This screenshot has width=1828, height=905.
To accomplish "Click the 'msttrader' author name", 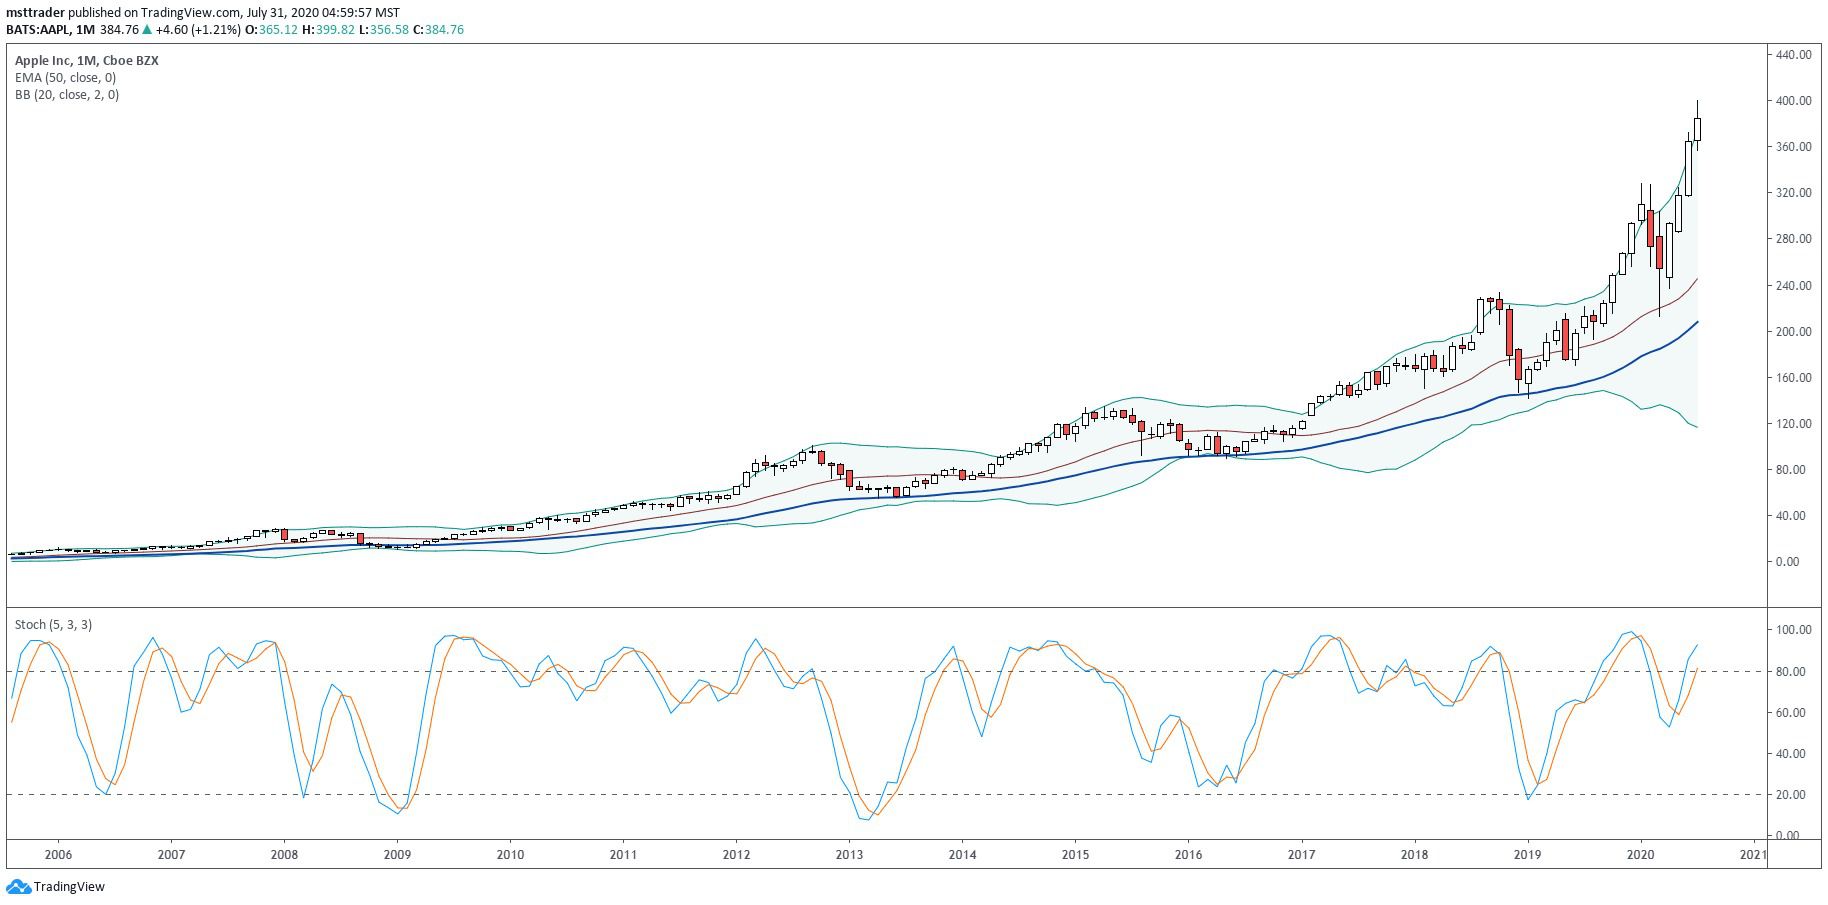I will click(x=36, y=13).
